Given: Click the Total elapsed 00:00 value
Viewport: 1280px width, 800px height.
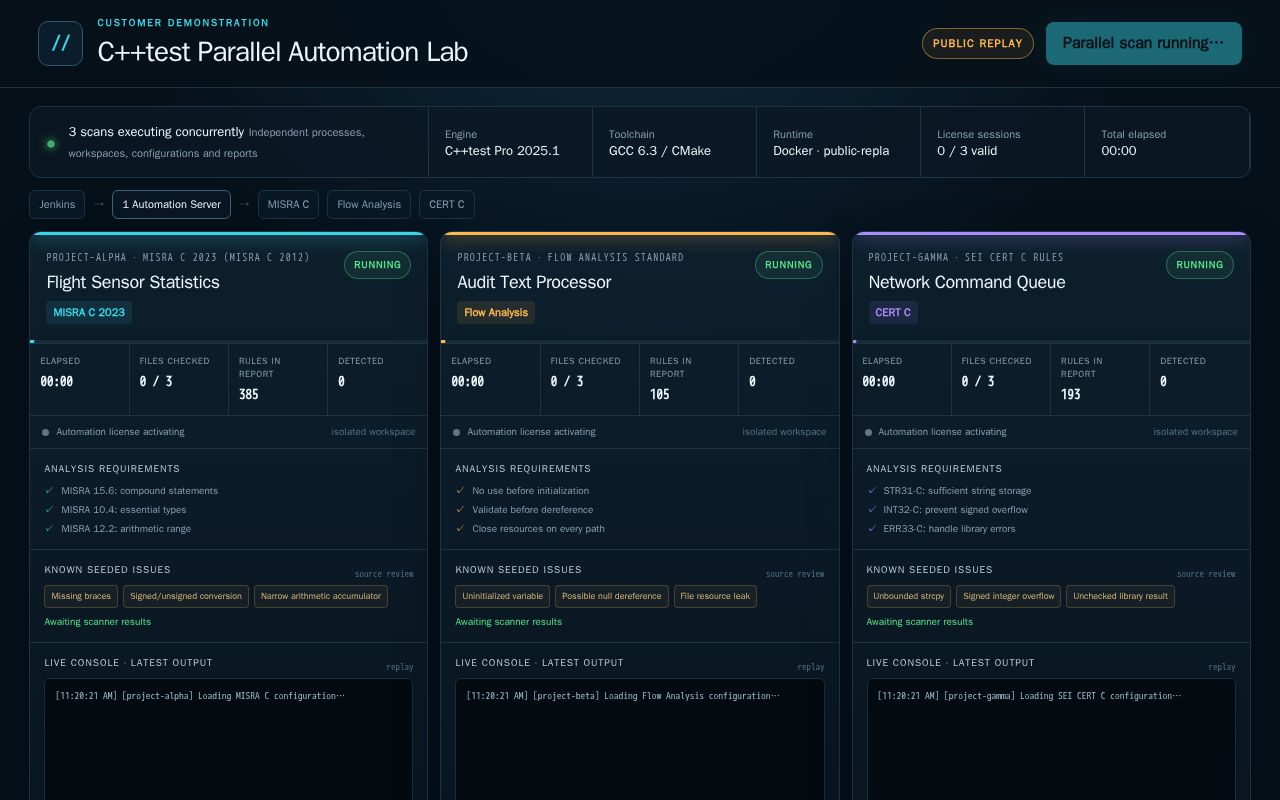Looking at the screenshot, I should [x=1119, y=151].
